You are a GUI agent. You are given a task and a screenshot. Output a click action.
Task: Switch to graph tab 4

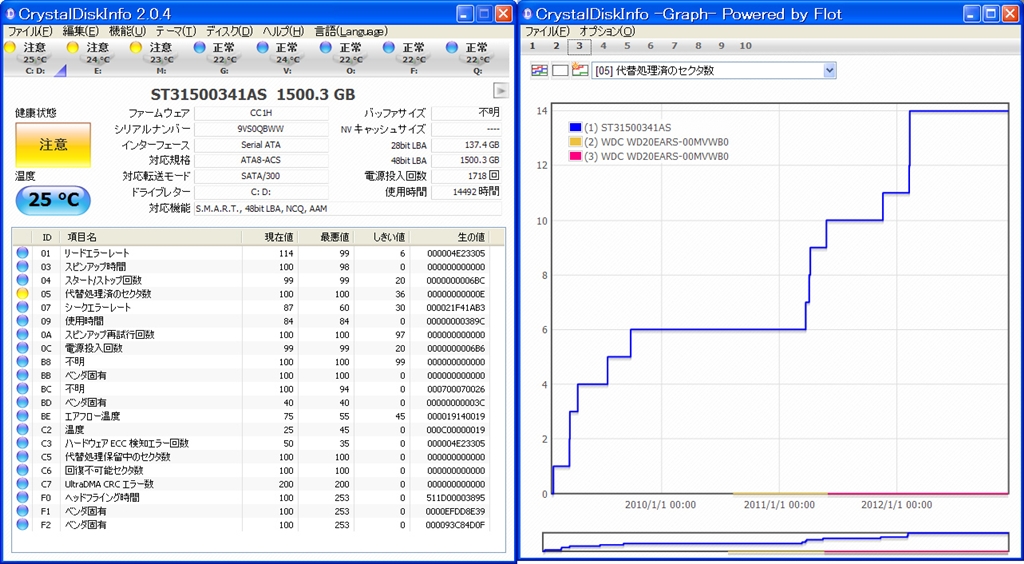click(x=603, y=46)
